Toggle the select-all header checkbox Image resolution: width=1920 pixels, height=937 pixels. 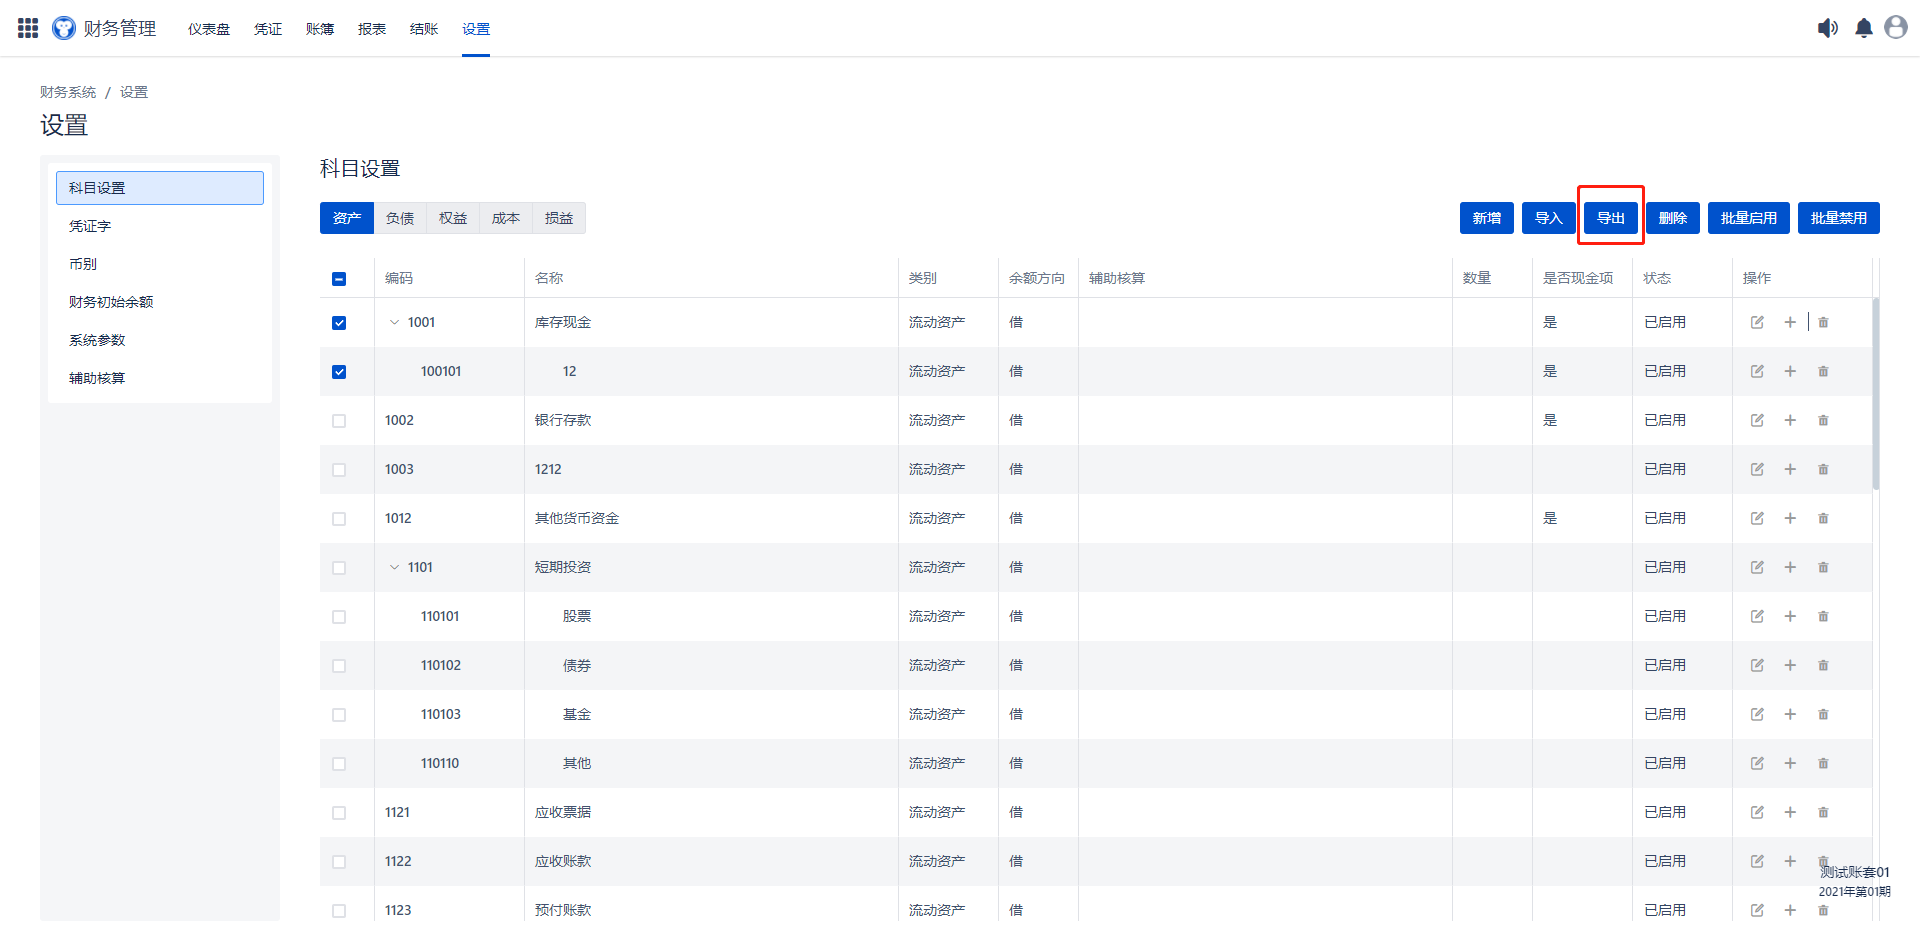[x=339, y=279]
